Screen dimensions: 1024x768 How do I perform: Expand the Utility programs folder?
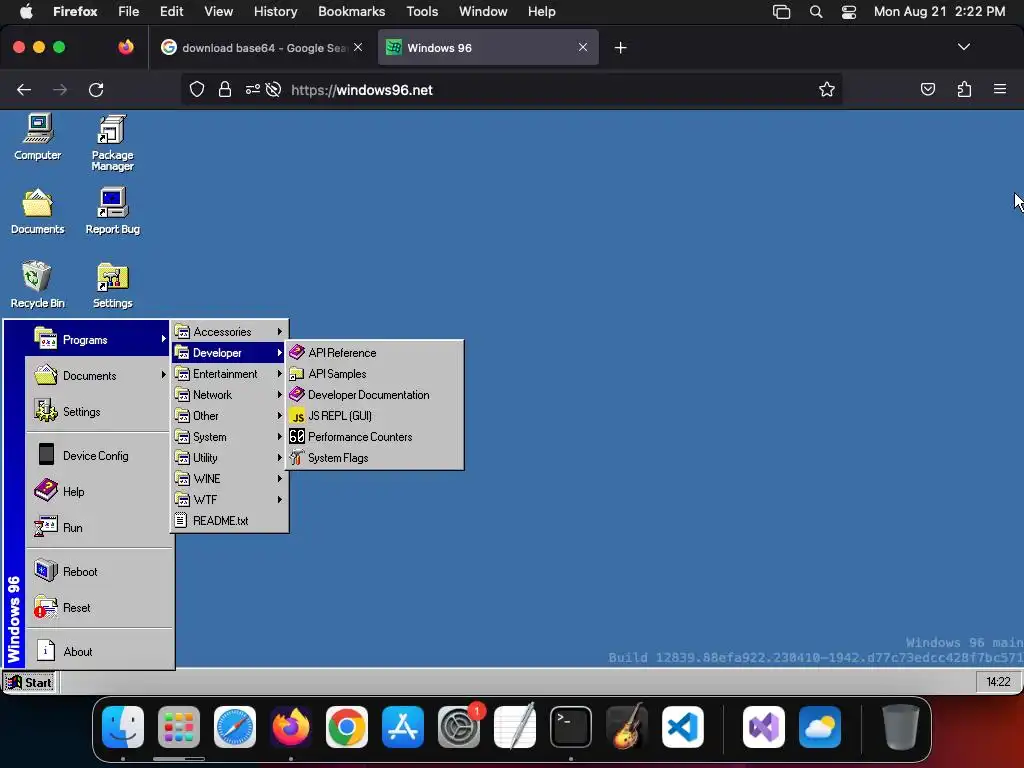coord(229,458)
